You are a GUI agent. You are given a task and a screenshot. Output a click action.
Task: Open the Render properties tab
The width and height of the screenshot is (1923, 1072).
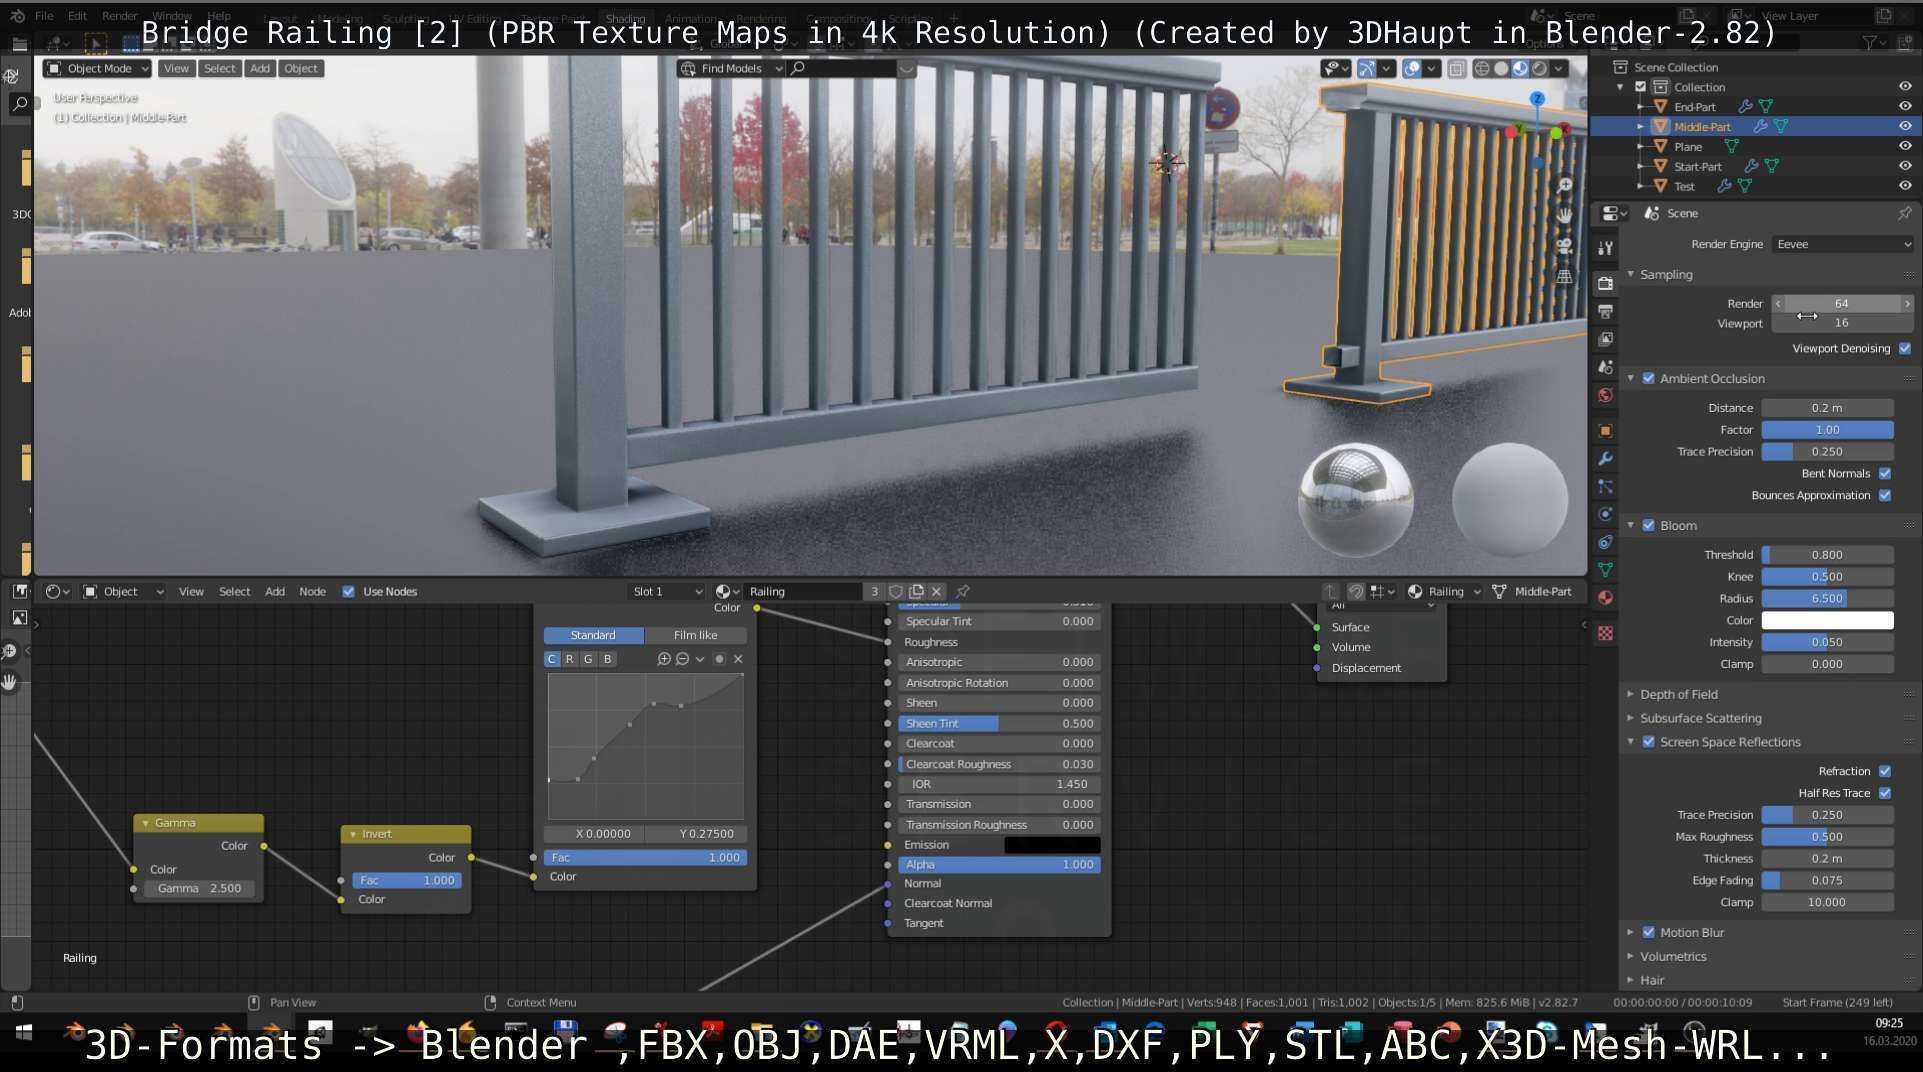coord(1605,283)
